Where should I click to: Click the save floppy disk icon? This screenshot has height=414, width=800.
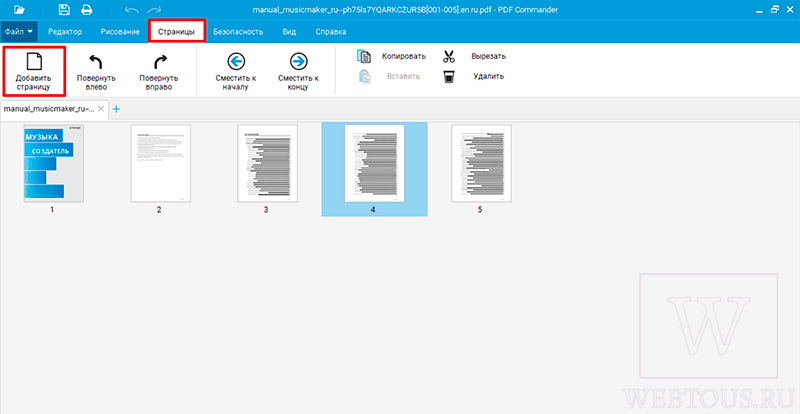pyautogui.click(x=64, y=9)
